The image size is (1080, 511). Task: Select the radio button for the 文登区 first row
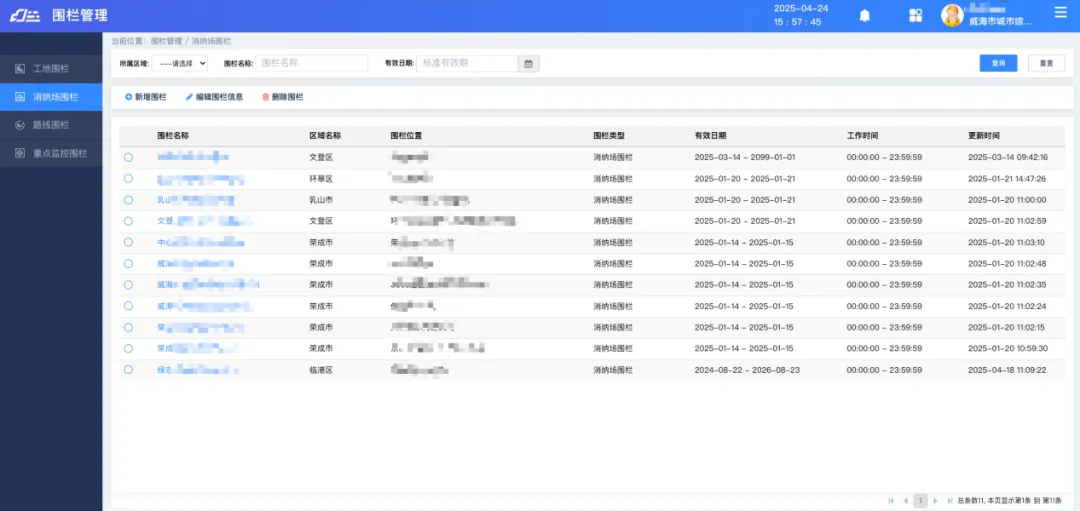point(128,157)
